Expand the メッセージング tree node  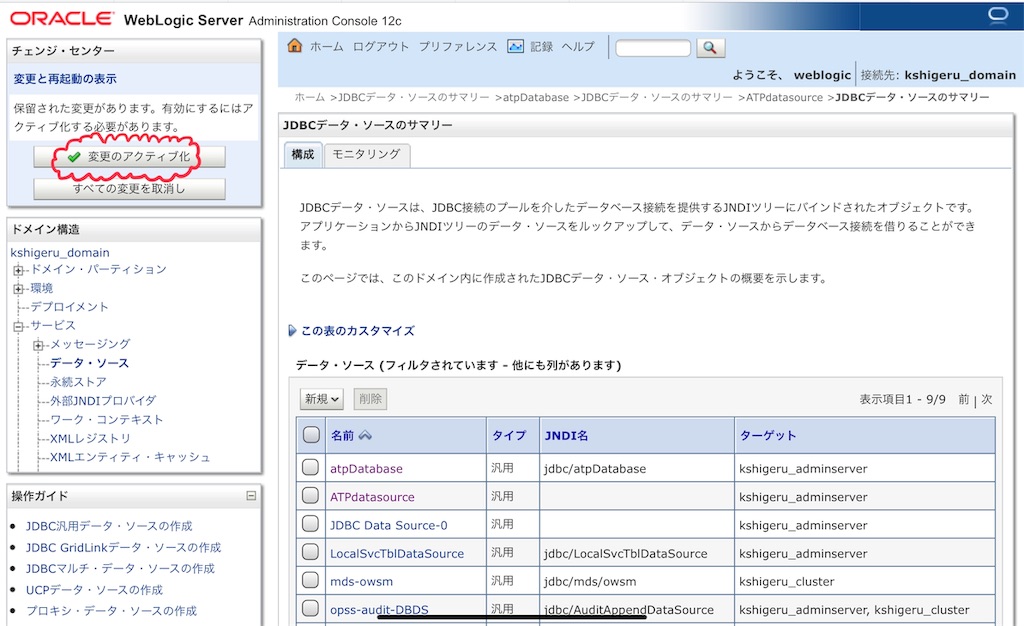[x=39, y=345]
